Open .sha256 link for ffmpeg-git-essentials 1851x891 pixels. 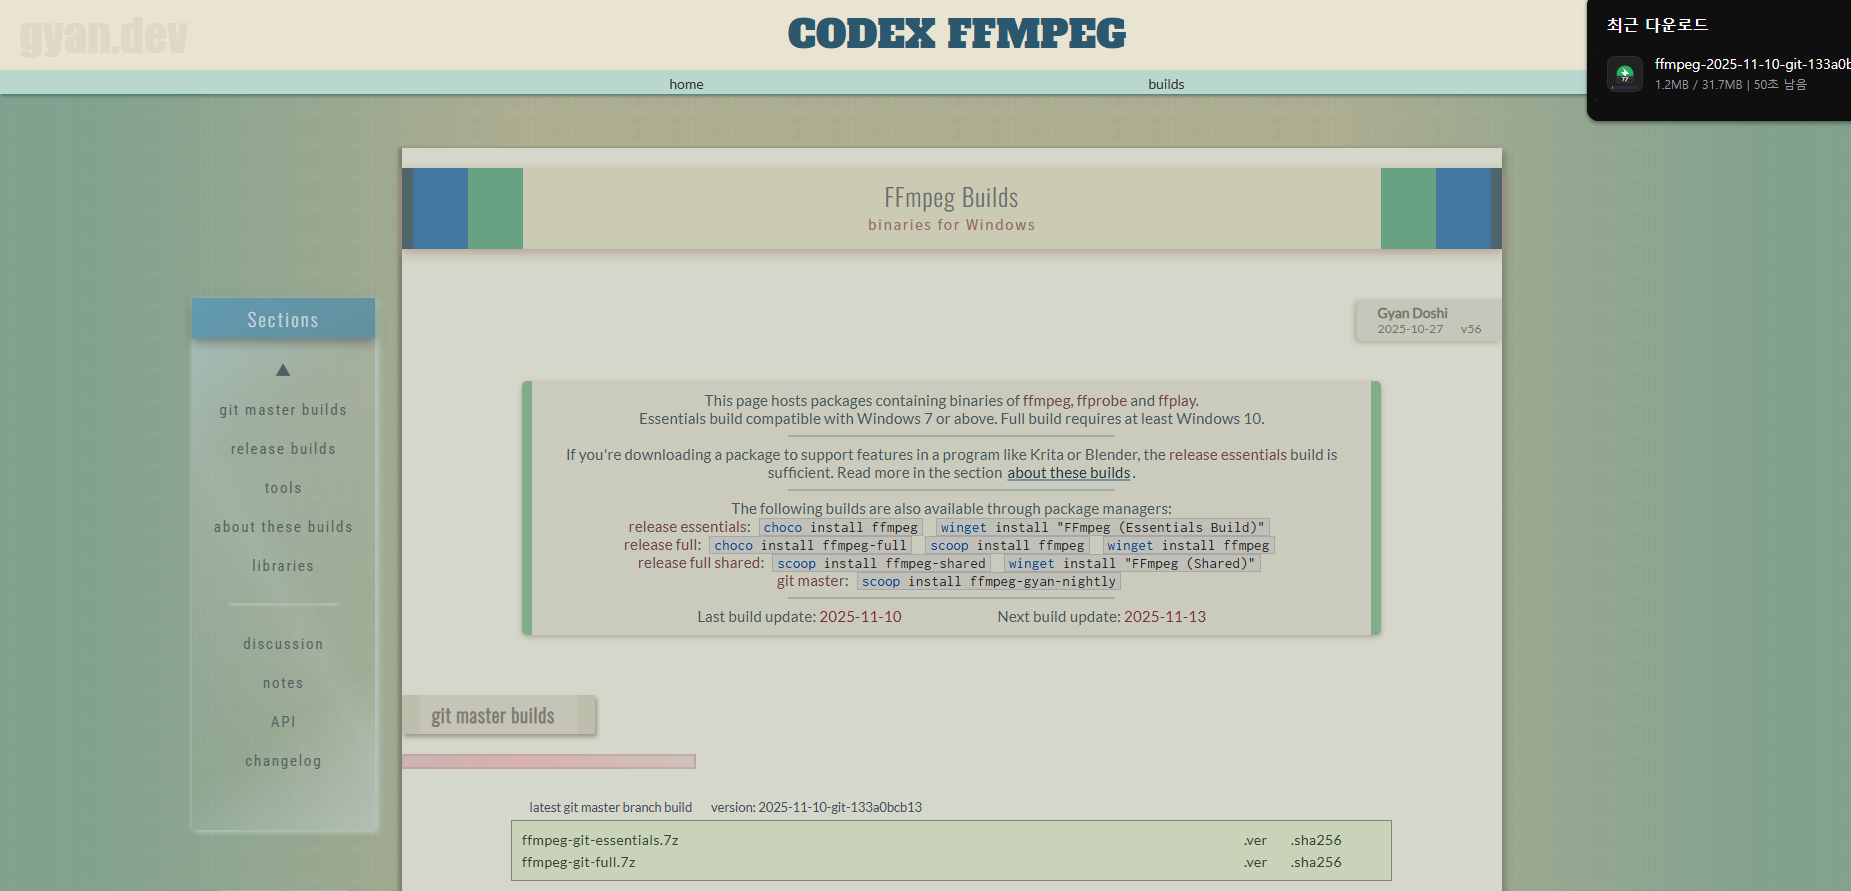point(1315,840)
